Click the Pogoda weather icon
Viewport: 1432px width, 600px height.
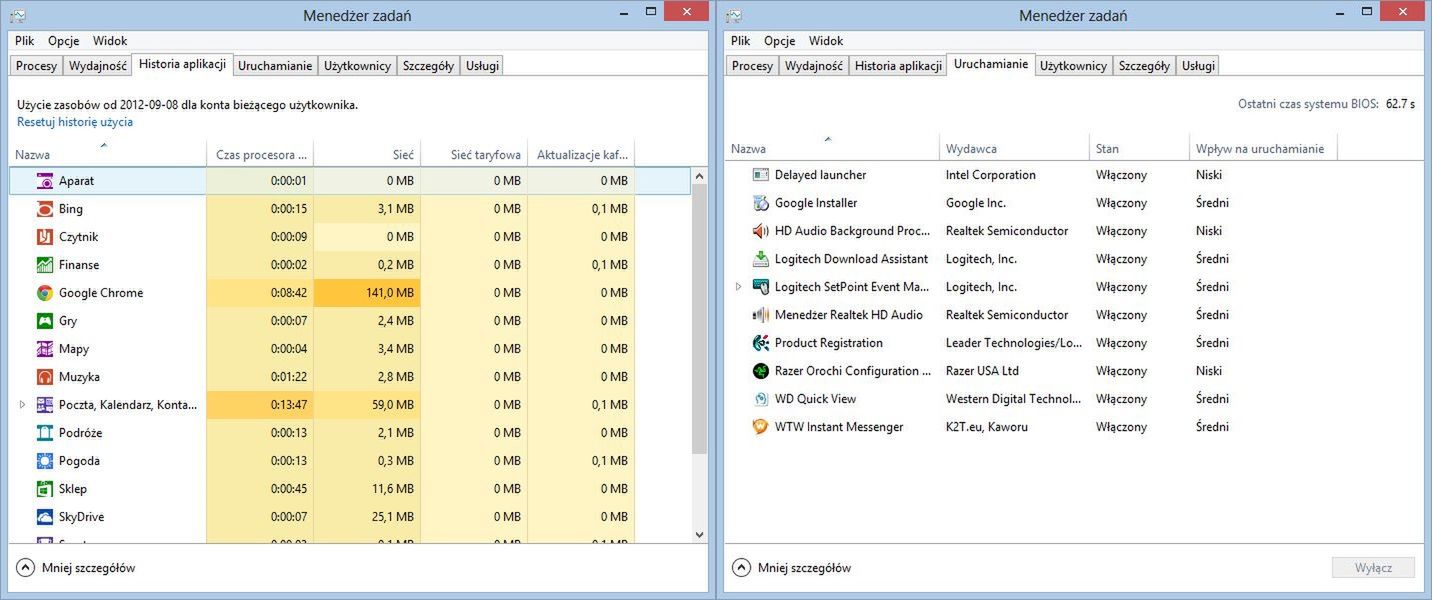pyautogui.click(x=44, y=461)
